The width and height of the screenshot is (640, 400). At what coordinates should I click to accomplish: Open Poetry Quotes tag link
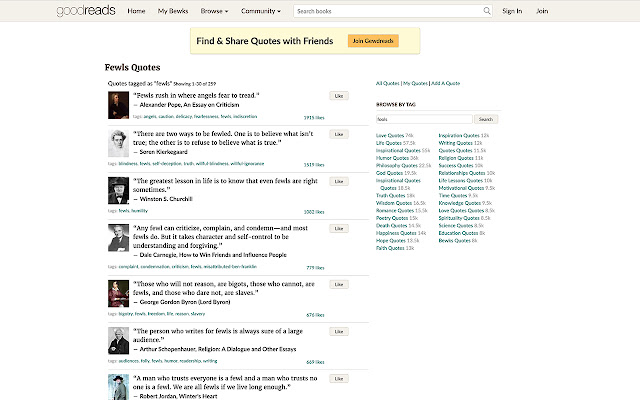(x=392, y=218)
